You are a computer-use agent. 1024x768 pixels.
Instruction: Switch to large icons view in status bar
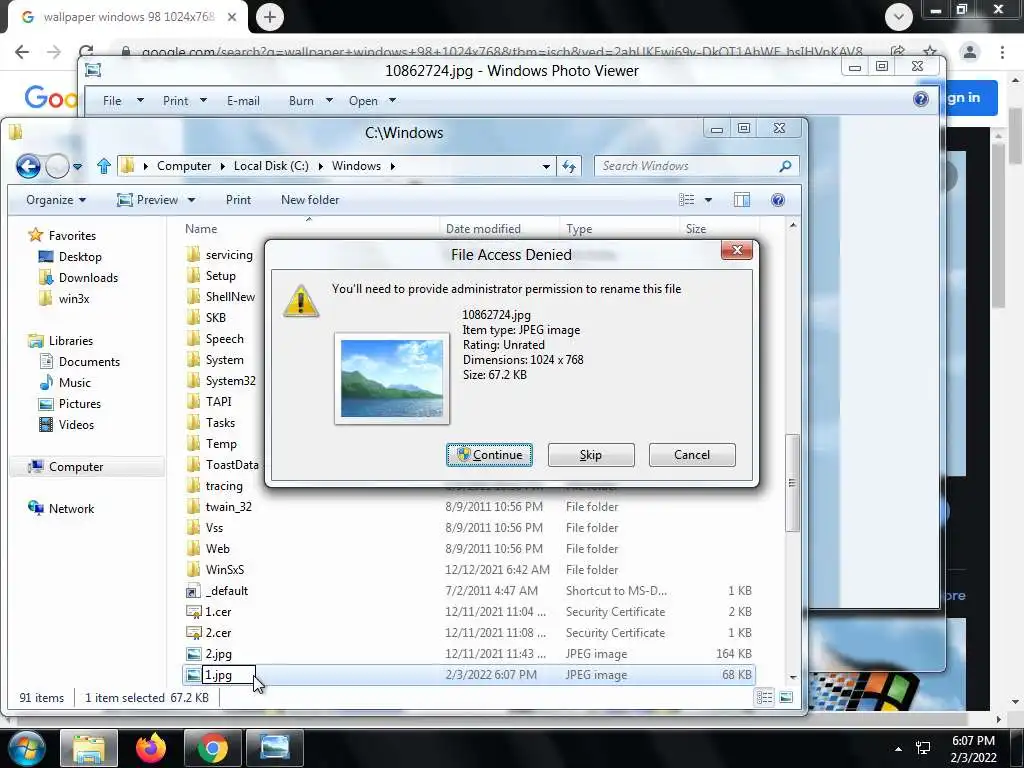pos(786,697)
